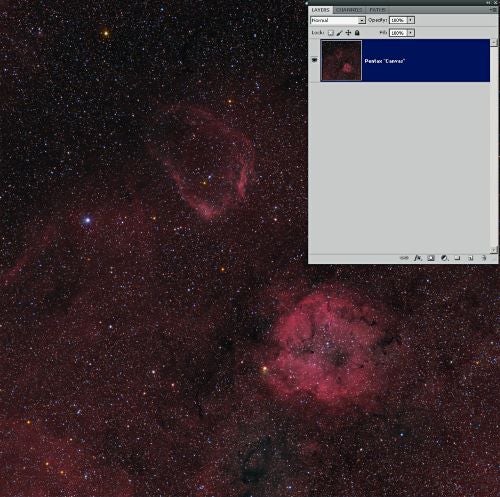The height and width of the screenshot is (497, 500).
Task: Create a new layer group
Action: point(457,258)
